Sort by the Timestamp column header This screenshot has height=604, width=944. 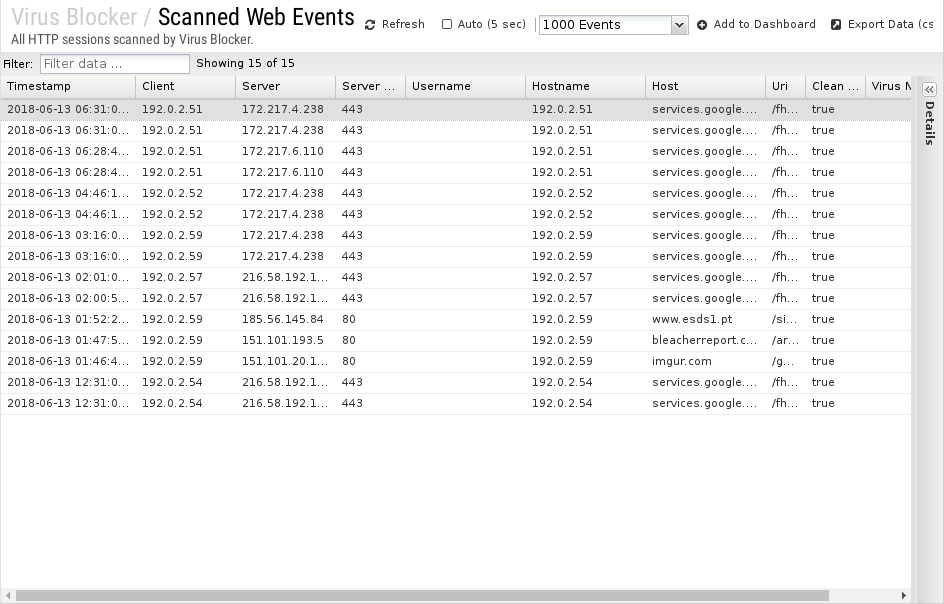click(68, 87)
